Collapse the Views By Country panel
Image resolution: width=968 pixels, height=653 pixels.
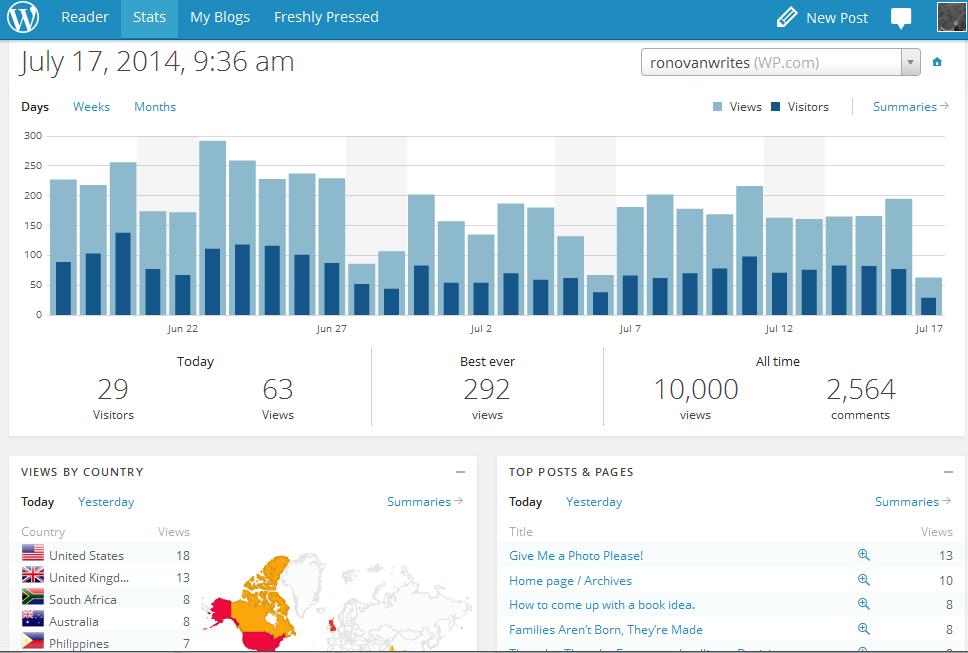tap(460, 472)
